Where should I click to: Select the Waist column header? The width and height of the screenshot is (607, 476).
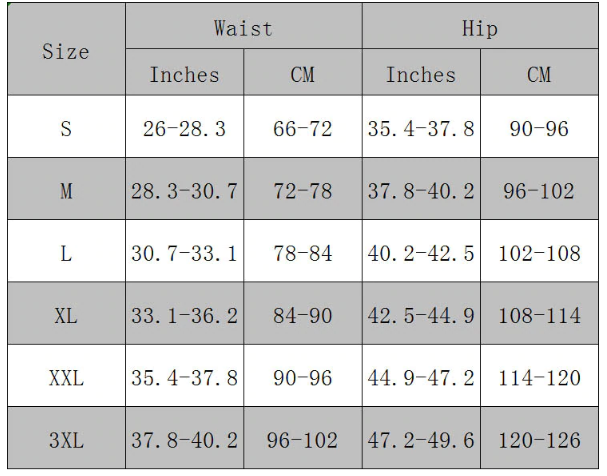pyautogui.click(x=244, y=26)
